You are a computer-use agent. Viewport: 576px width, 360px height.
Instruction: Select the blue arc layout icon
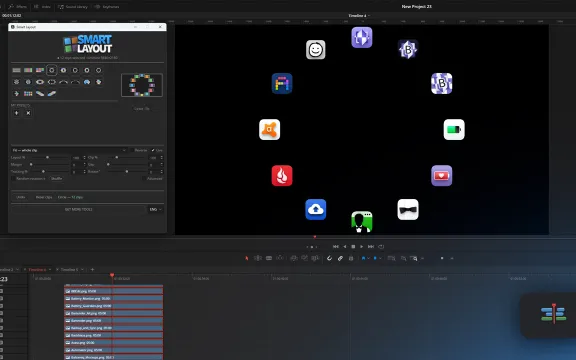(87, 82)
